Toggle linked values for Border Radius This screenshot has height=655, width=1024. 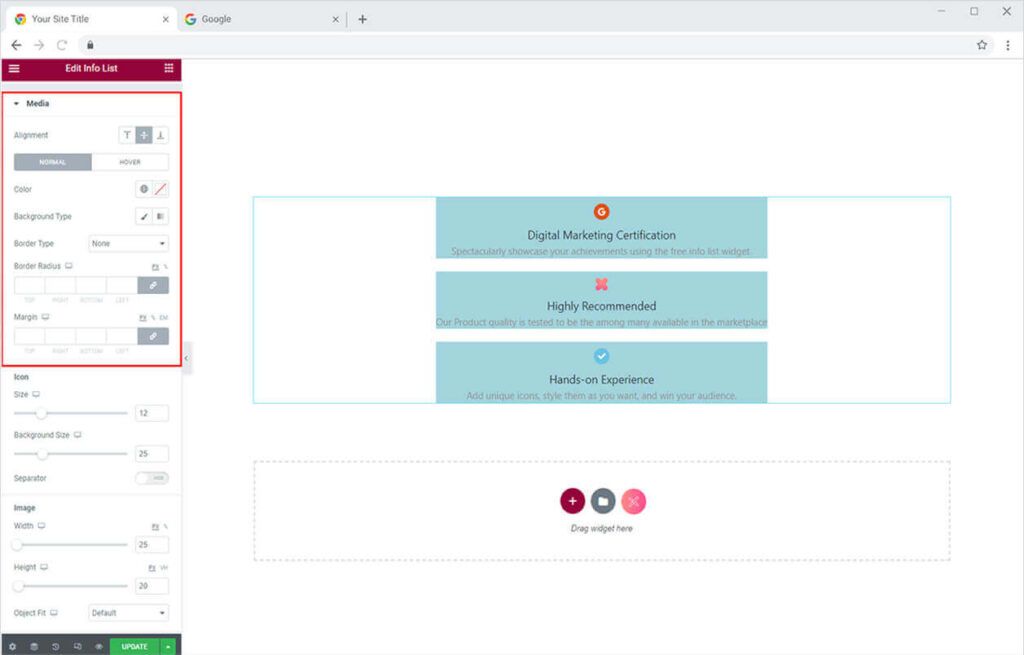tap(153, 286)
